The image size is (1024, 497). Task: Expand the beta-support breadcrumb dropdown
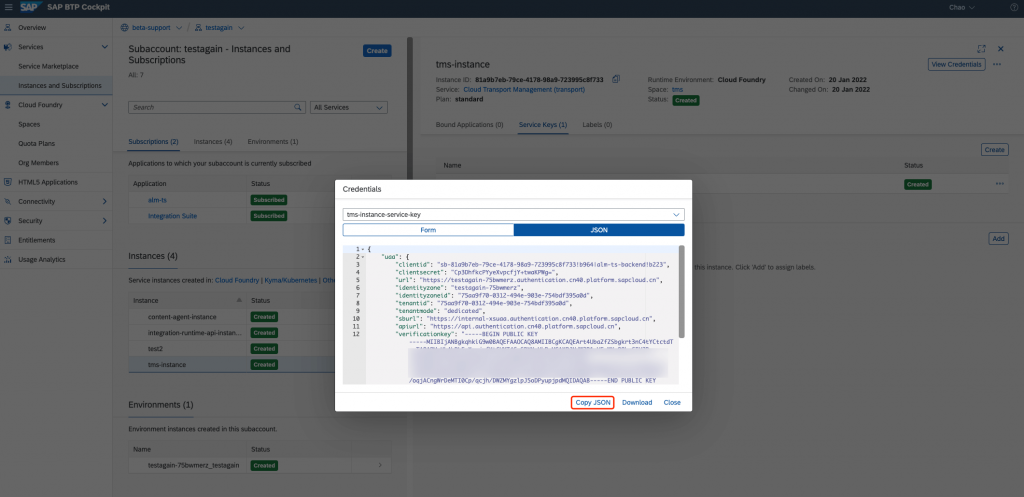(x=178, y=28)
